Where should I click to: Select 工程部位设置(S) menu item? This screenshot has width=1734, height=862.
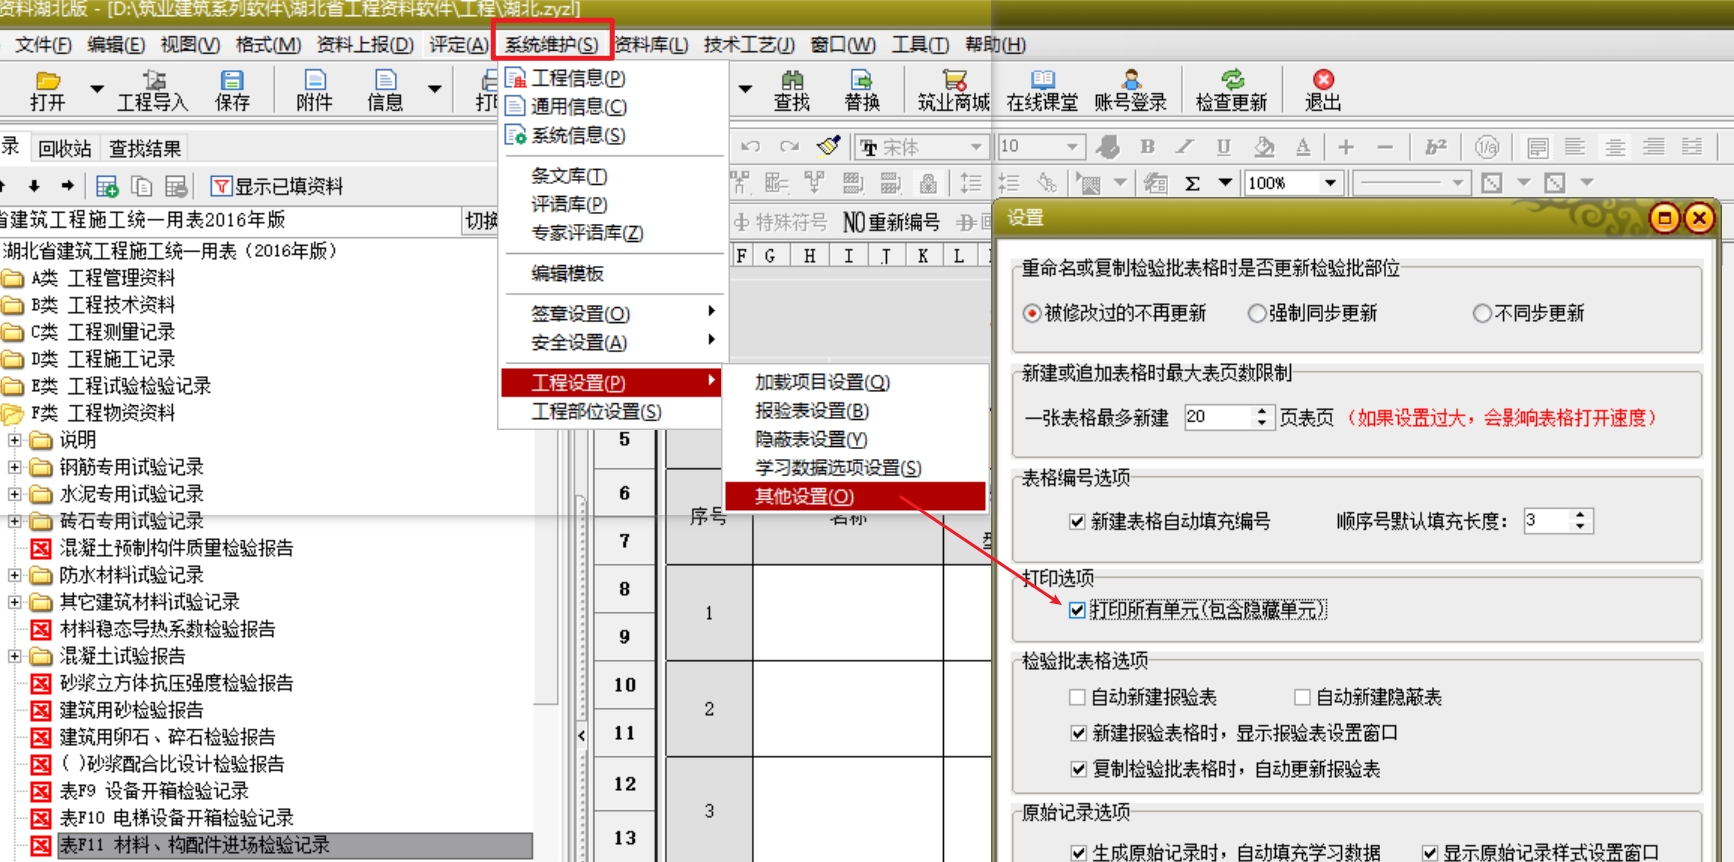pyautogui.click(x=596, y=411)
